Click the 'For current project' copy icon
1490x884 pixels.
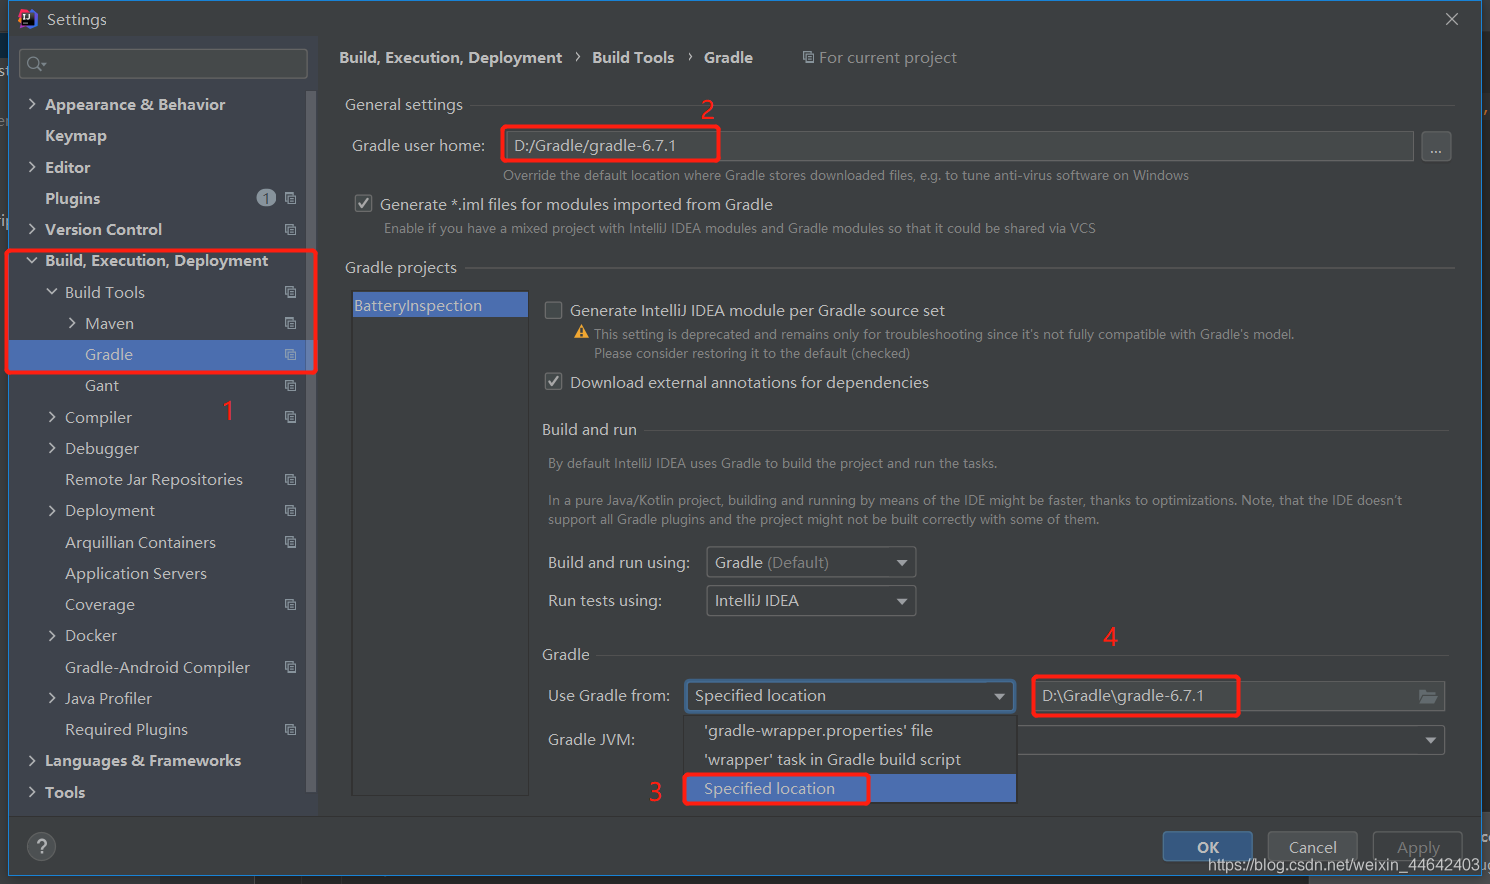click(808, 57)
